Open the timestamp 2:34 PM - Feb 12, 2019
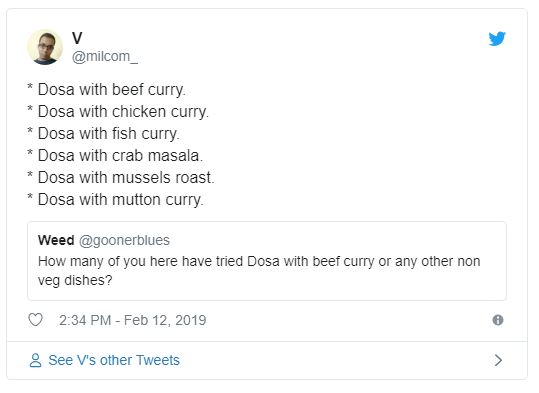The height and width of the screenshot is (393, 539). click(x=132, y=320)
